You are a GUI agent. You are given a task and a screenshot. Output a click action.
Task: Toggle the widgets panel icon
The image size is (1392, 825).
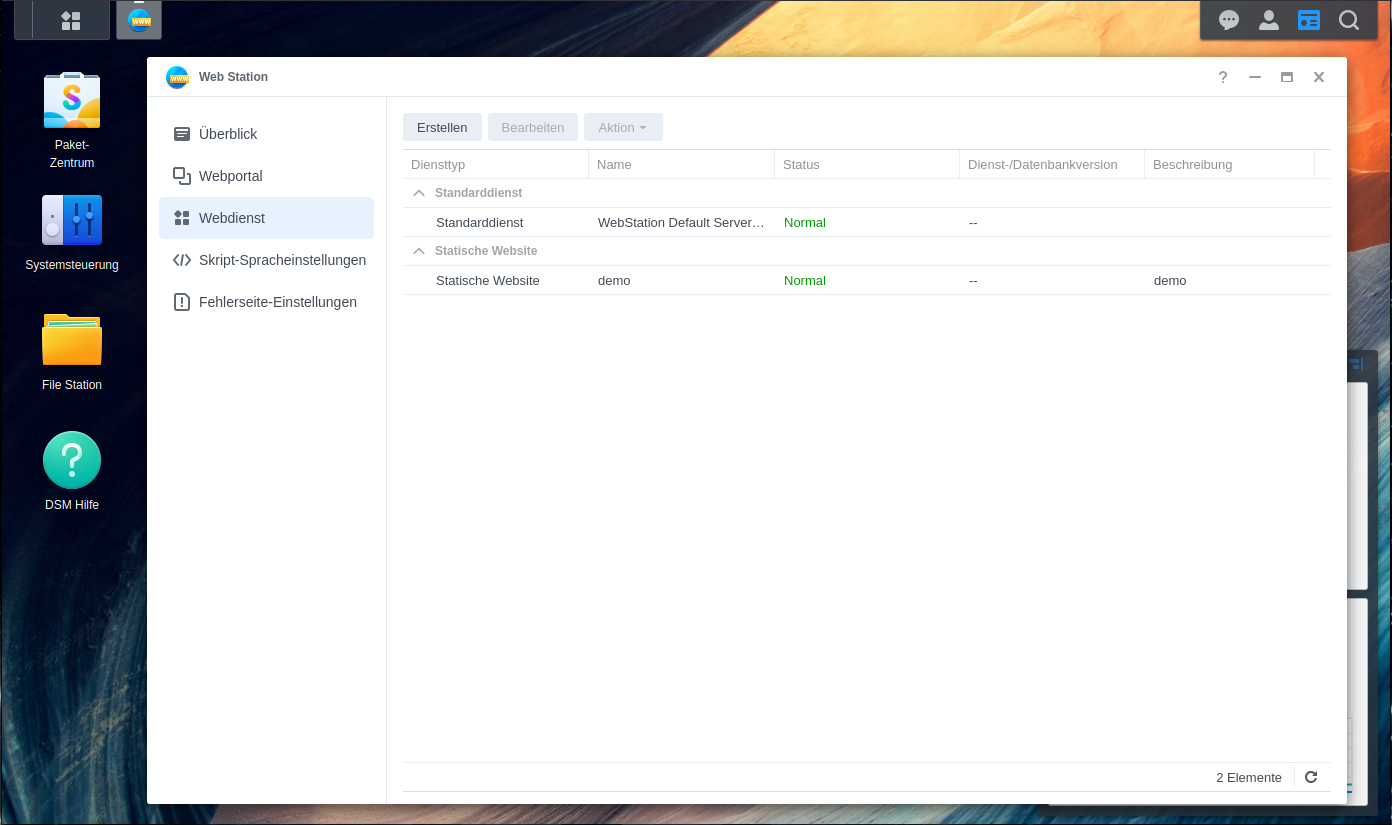[1309, 20]
